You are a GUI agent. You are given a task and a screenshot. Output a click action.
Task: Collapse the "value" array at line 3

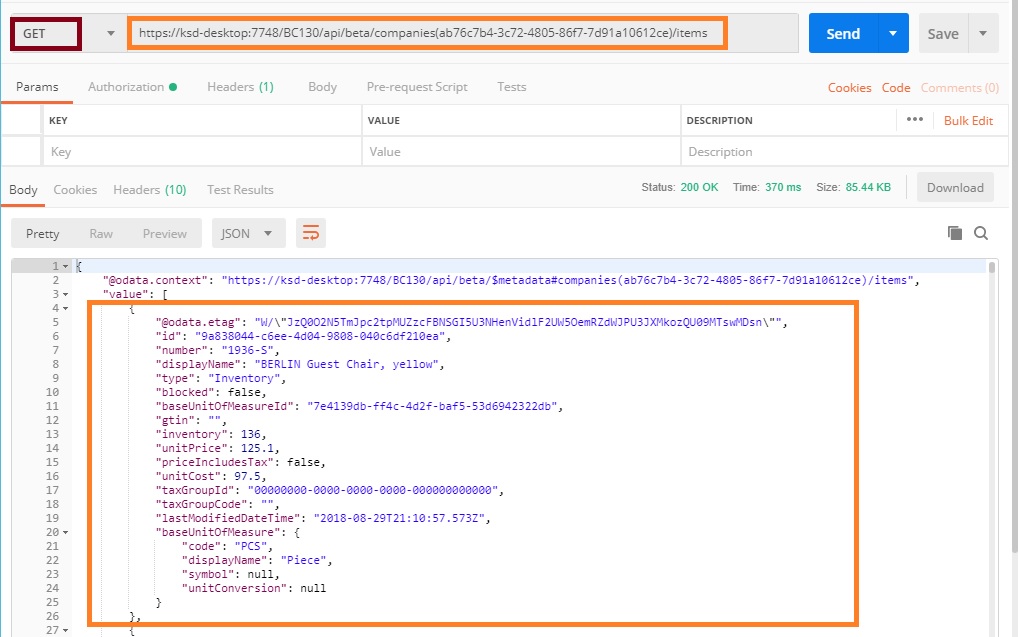point(66,295)
